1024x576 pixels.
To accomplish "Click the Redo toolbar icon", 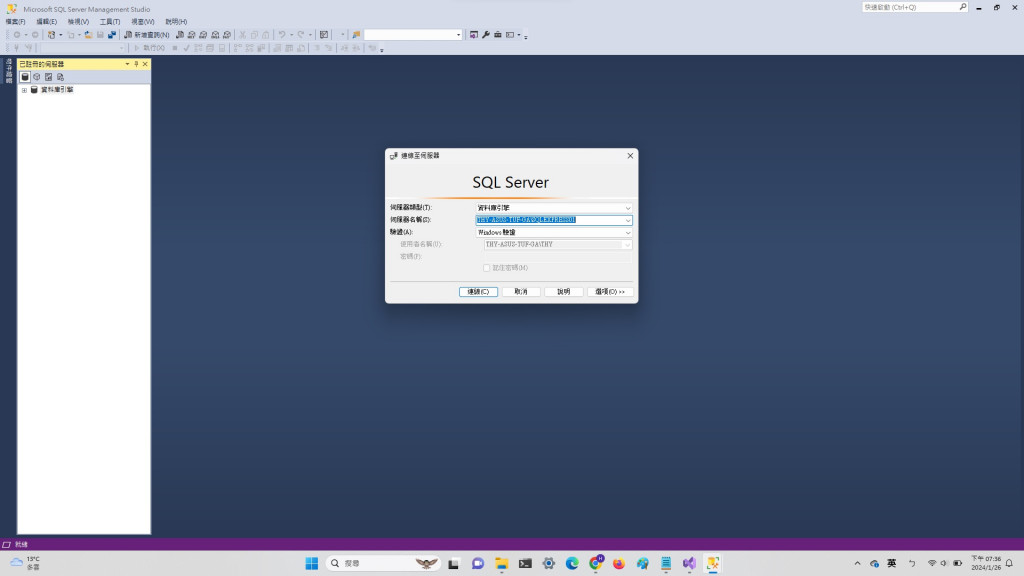I will (x=301, y=35).
